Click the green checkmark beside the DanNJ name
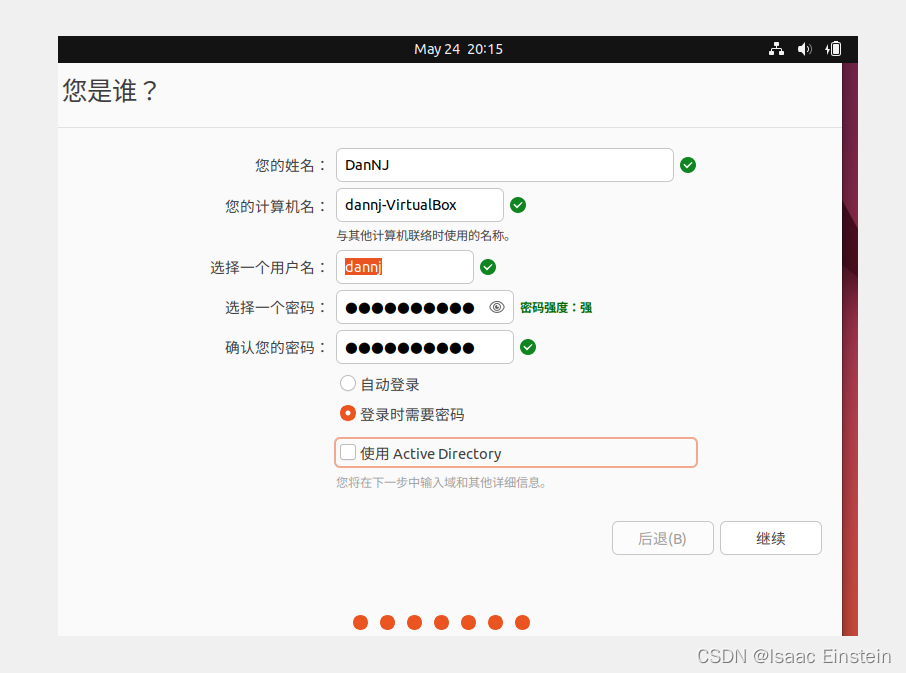This screenshot has height=673, width=906. click(x=688, y=165)
